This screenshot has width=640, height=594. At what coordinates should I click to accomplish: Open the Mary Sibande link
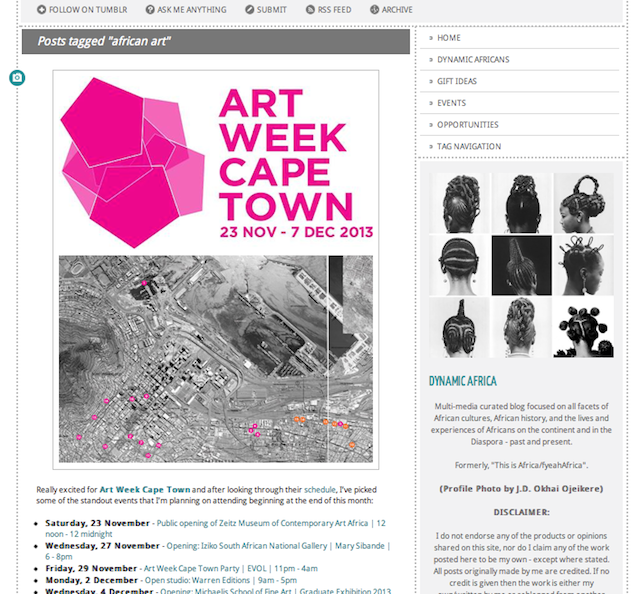point(360,546)
